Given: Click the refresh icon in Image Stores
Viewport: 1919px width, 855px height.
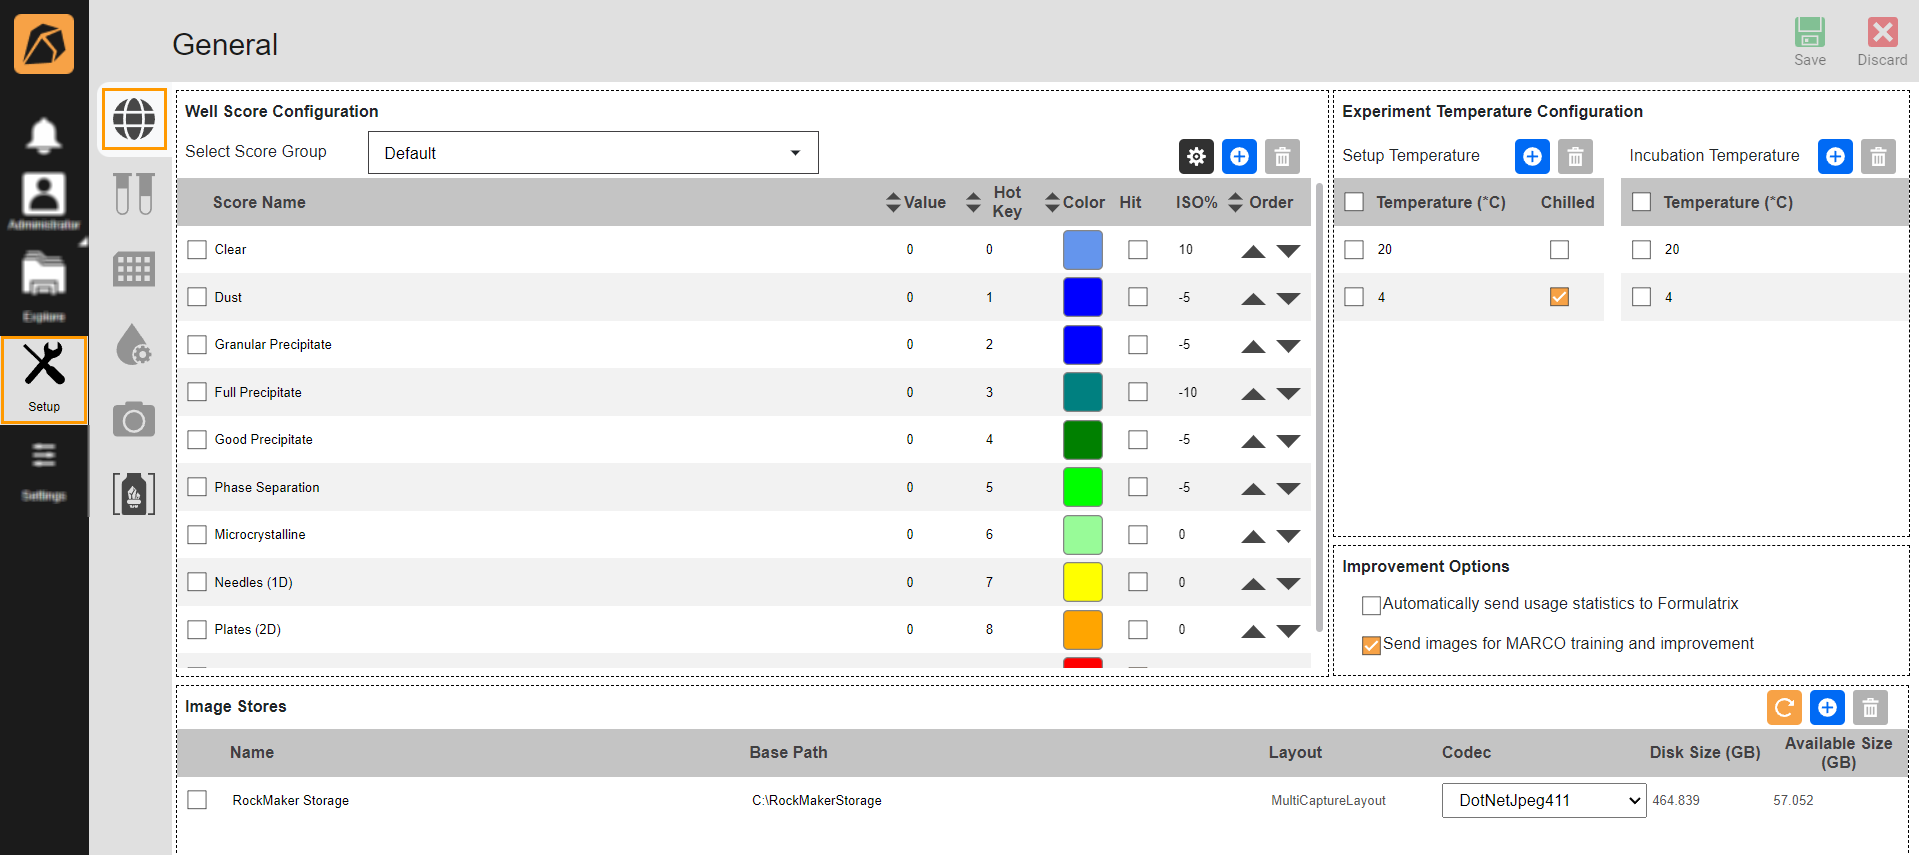Looking at the screenshot, I should (x=1783, y=708).
